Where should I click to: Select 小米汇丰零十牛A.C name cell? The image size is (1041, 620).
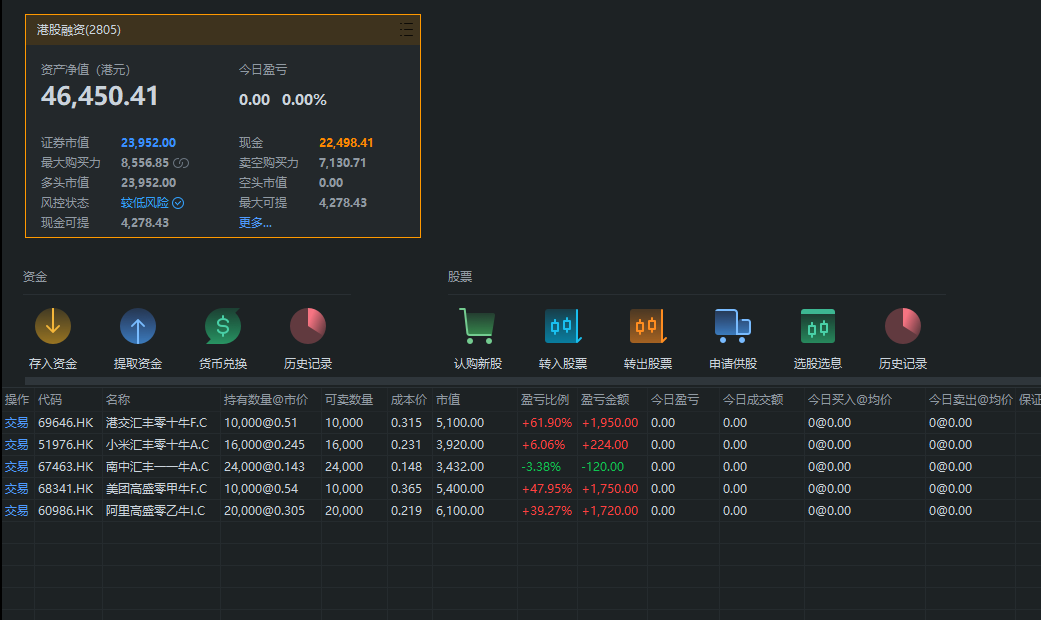click(157, 445)
